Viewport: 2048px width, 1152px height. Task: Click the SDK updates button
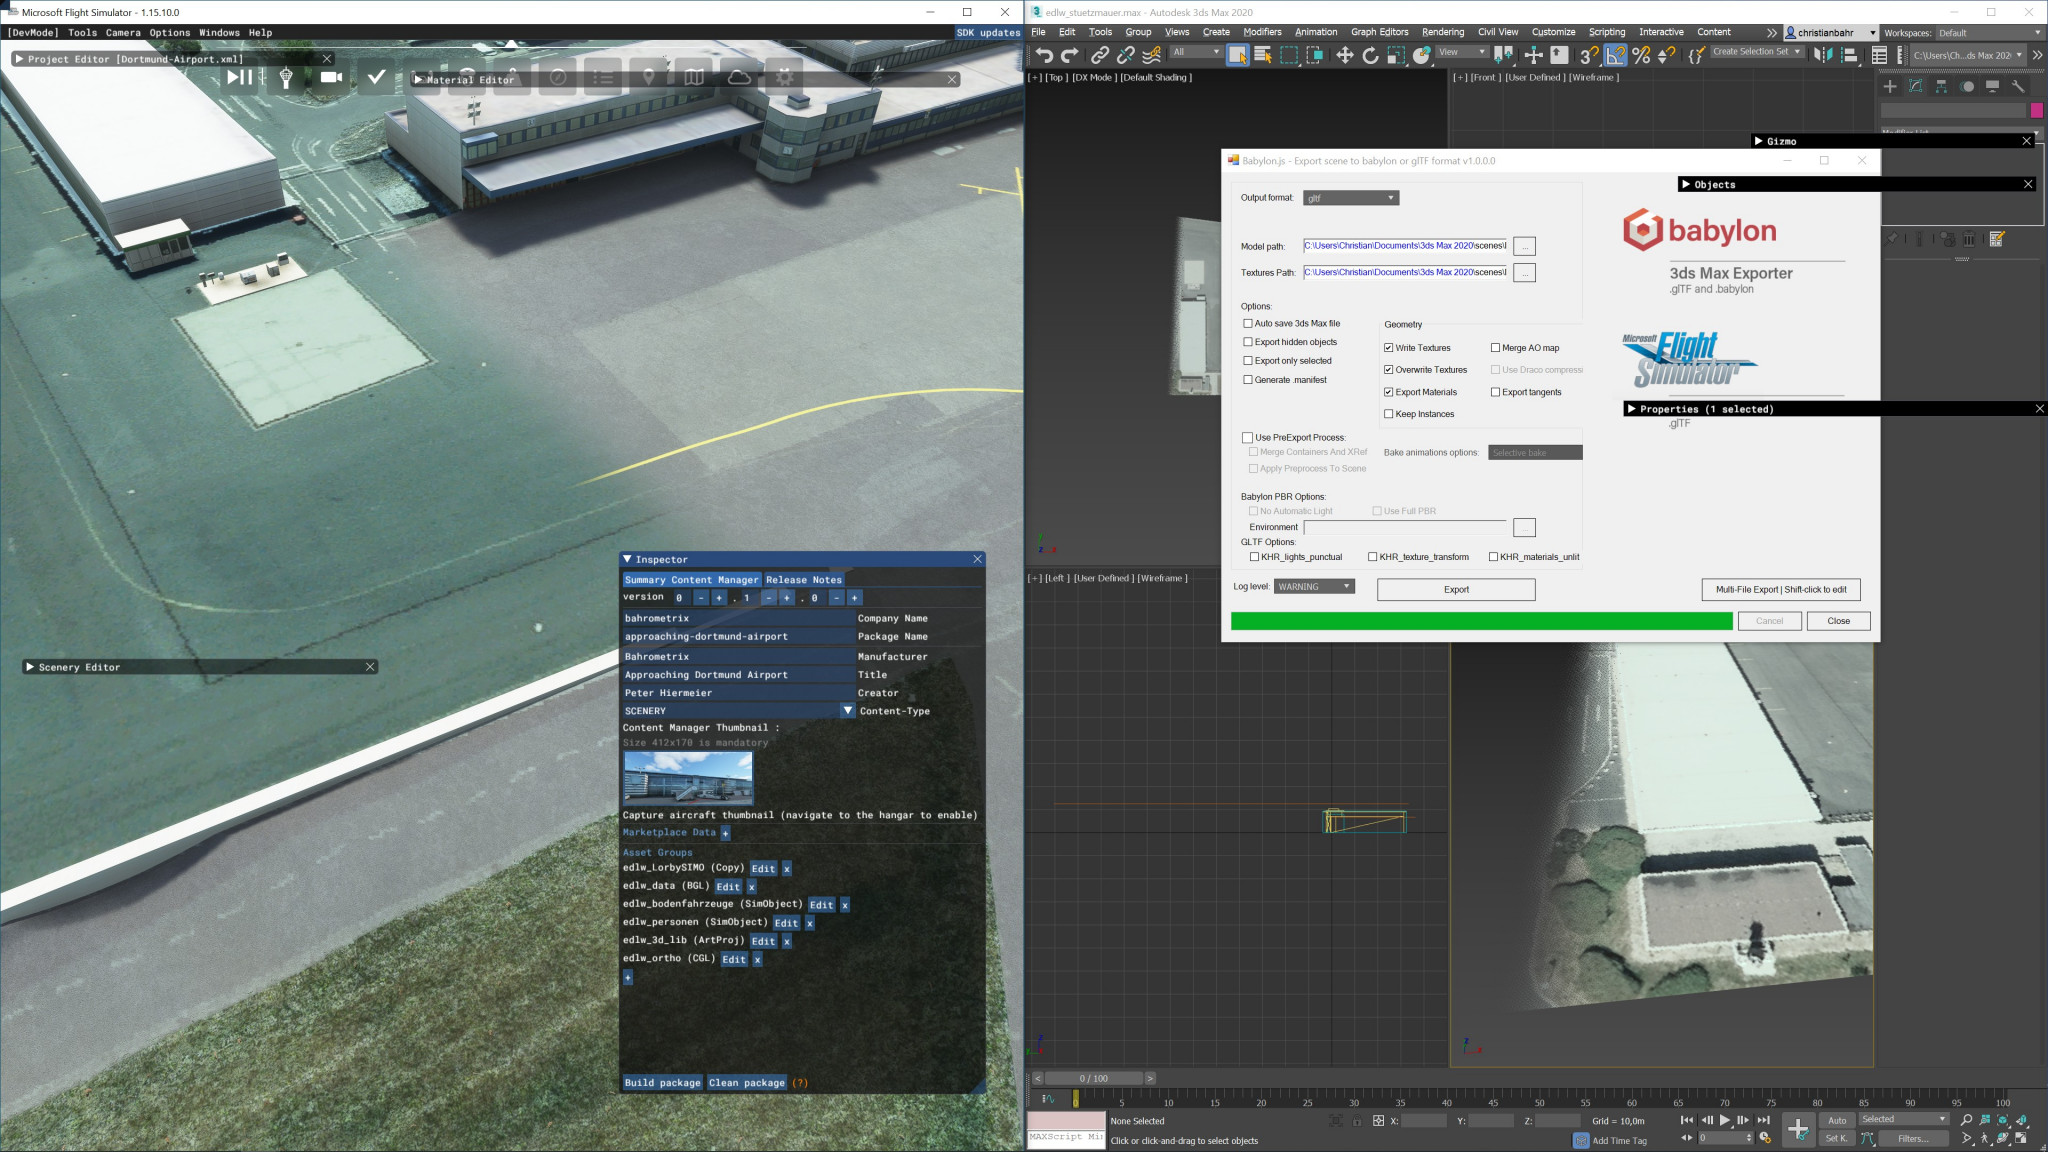point(988,33)
